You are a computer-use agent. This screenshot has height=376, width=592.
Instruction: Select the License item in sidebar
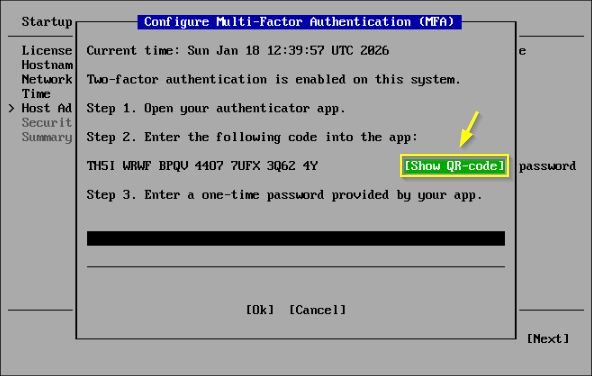pyautogui.click(x=47, y=51)
